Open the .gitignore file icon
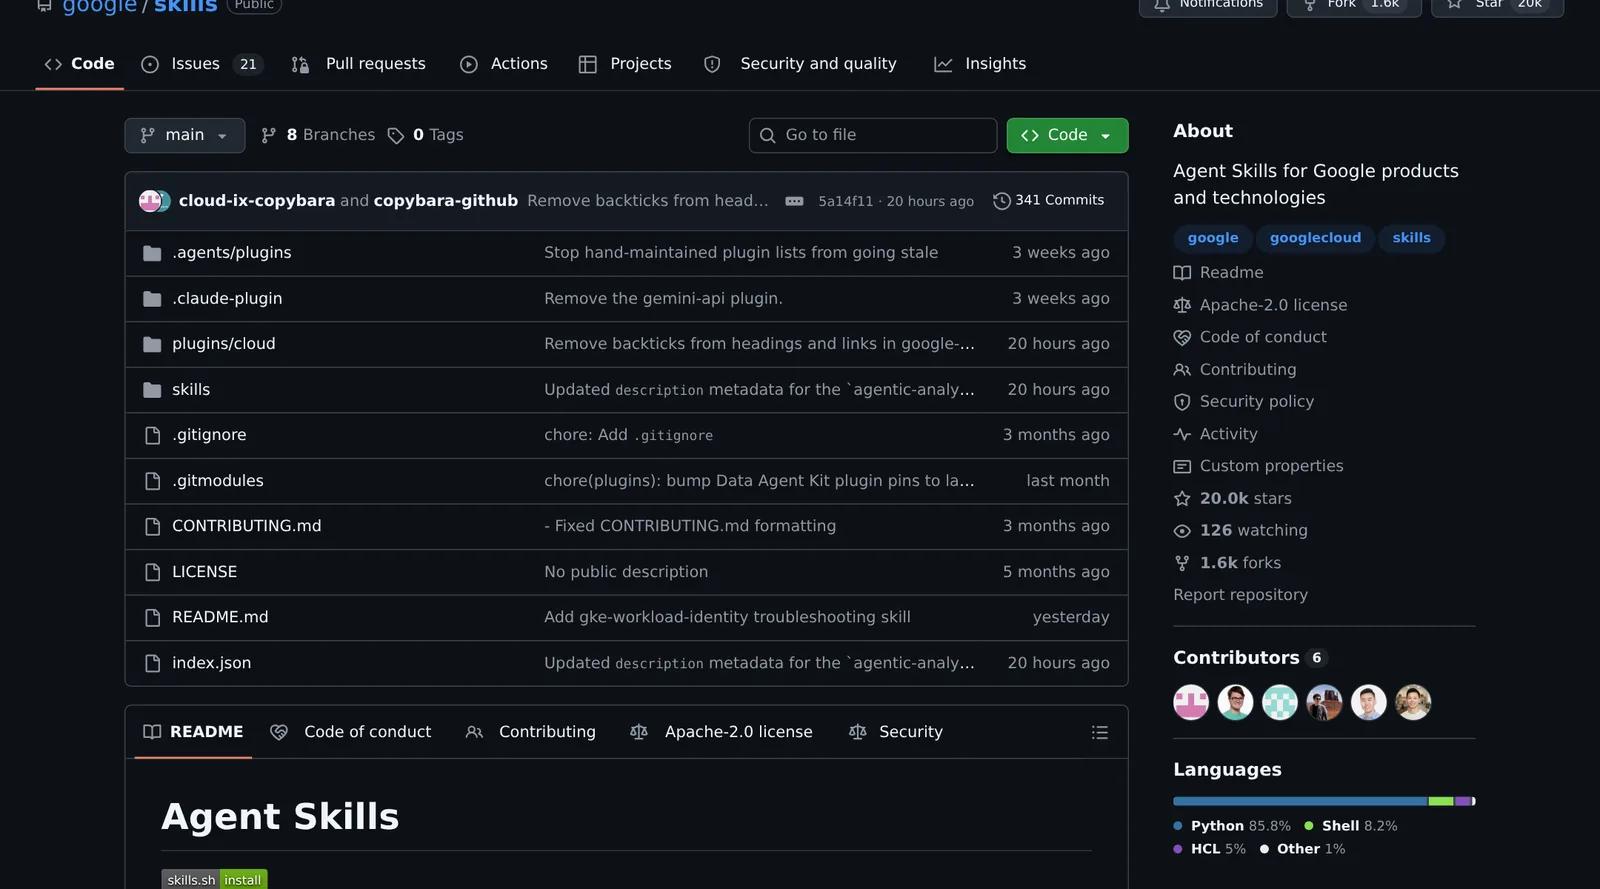Viewport: 1600px width, 889px height. pyautogui.click(x=152, y=435)
